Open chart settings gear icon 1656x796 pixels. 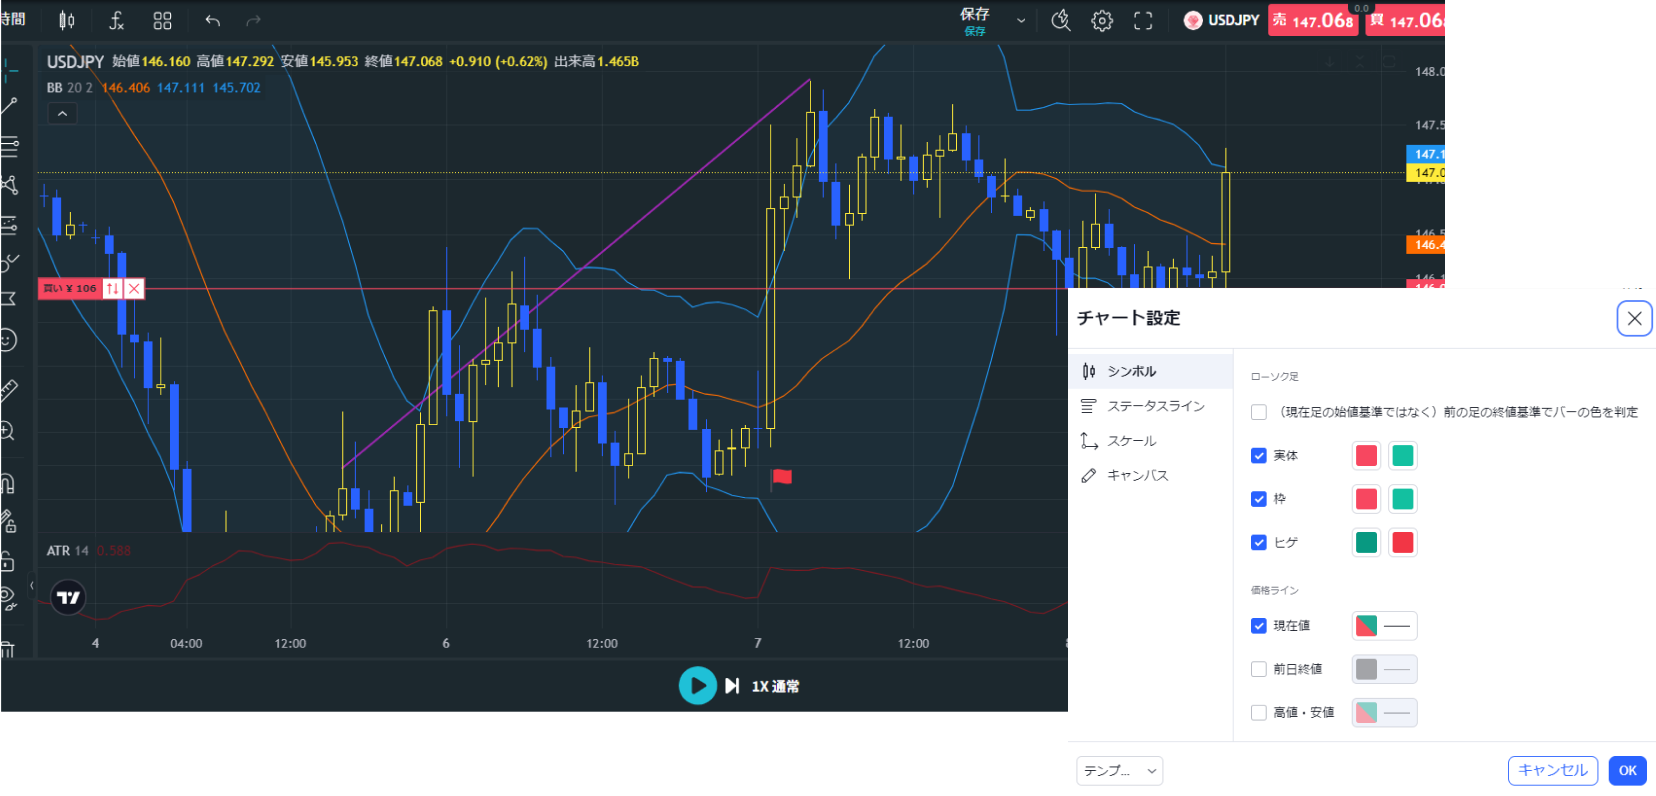point(1101,20)
